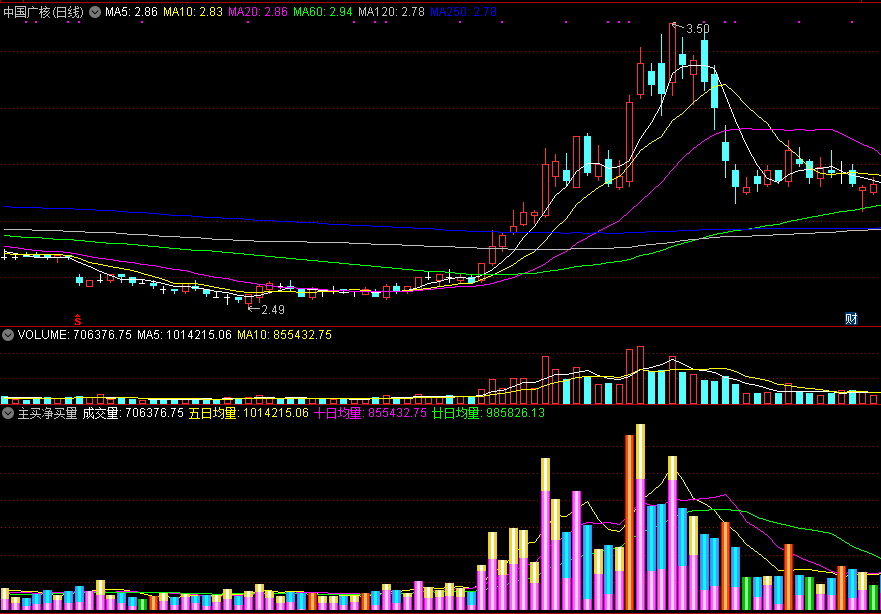Select the MA5: 2.86 label
This screenshot has height=614, width=881.
coord(131,12)
